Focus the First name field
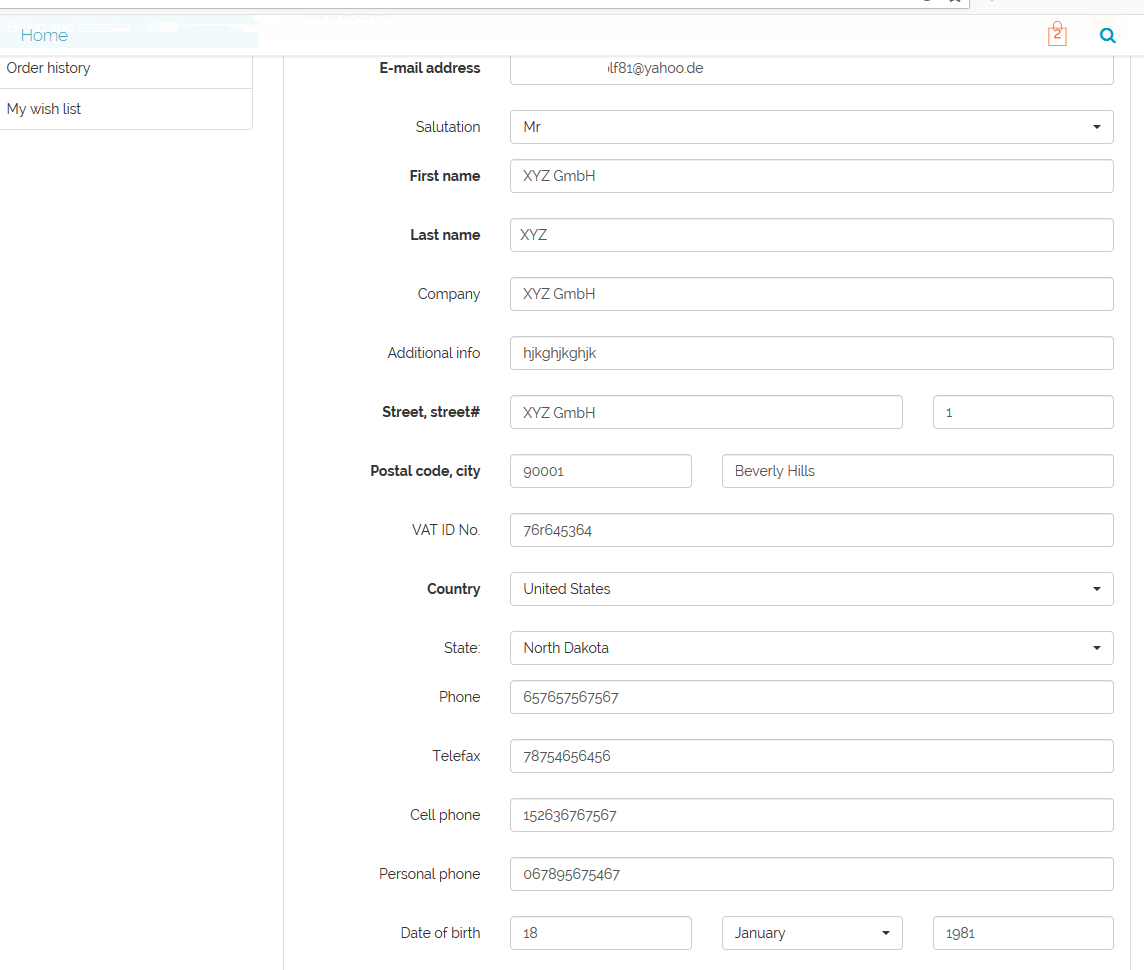This screenshot has width=1144, height=970. 811,176
